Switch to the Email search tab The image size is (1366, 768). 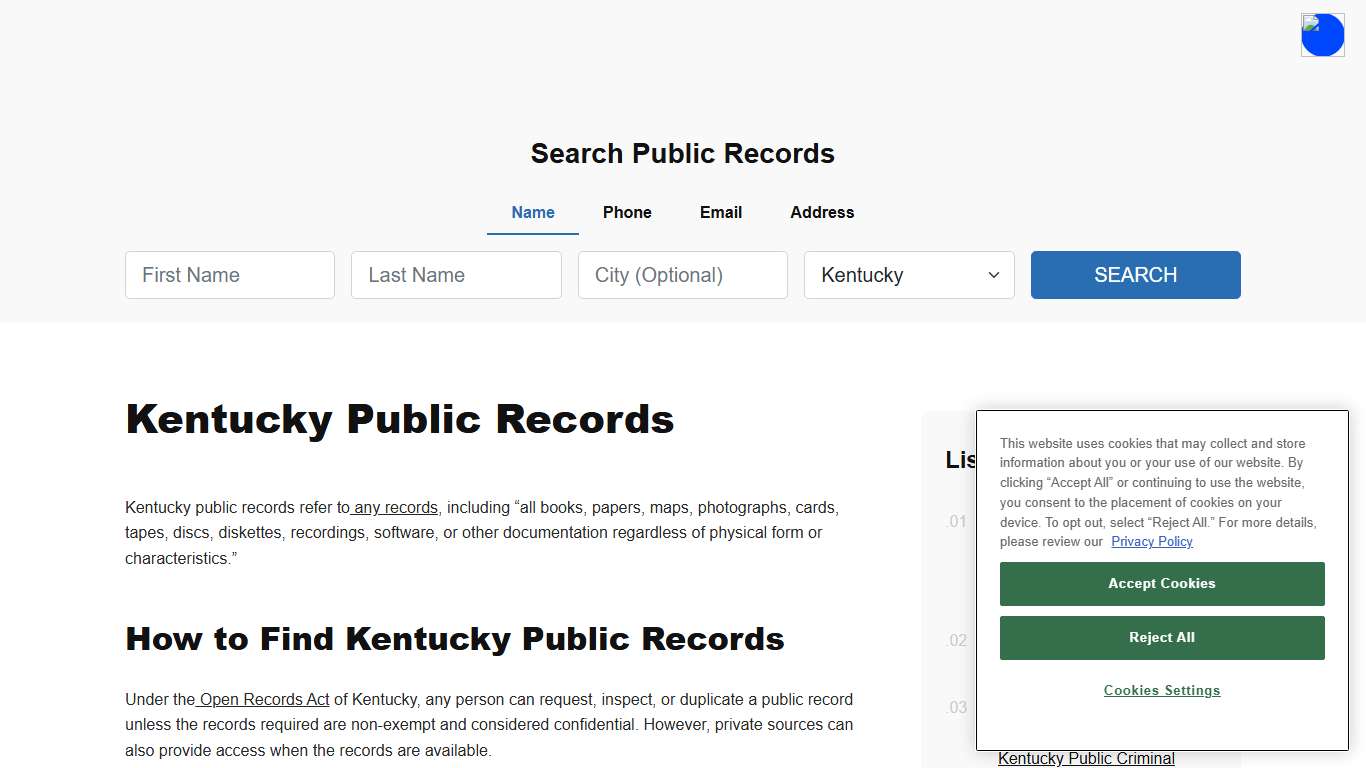click(x=720, y=212)
